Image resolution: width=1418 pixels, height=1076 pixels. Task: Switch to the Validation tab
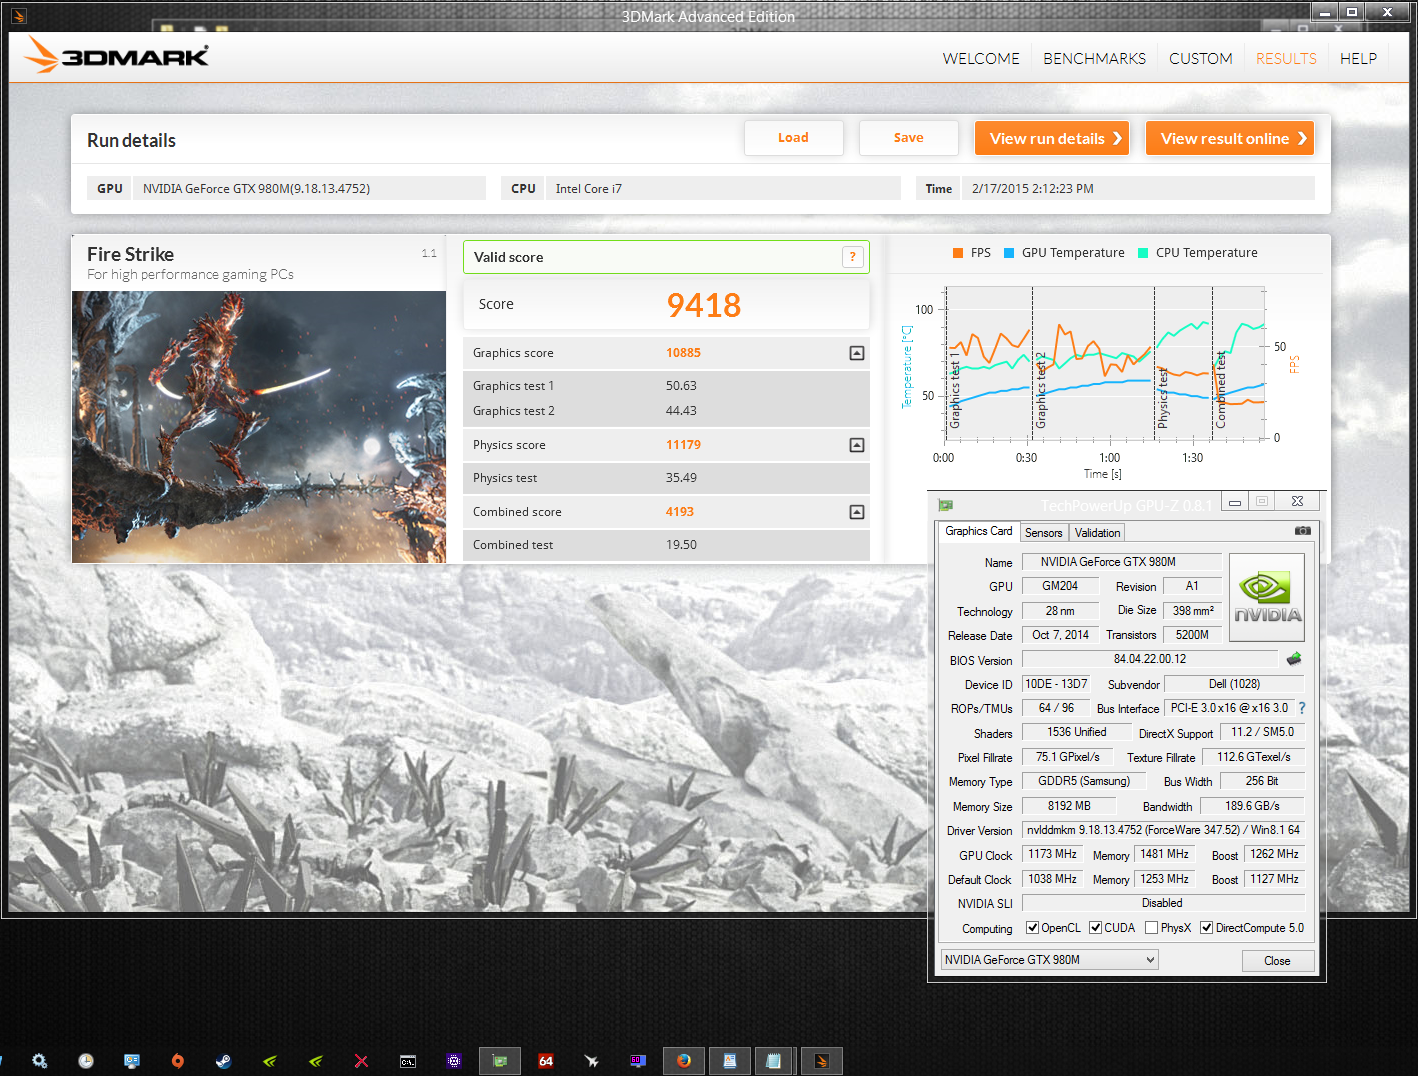pos(1097,533)
